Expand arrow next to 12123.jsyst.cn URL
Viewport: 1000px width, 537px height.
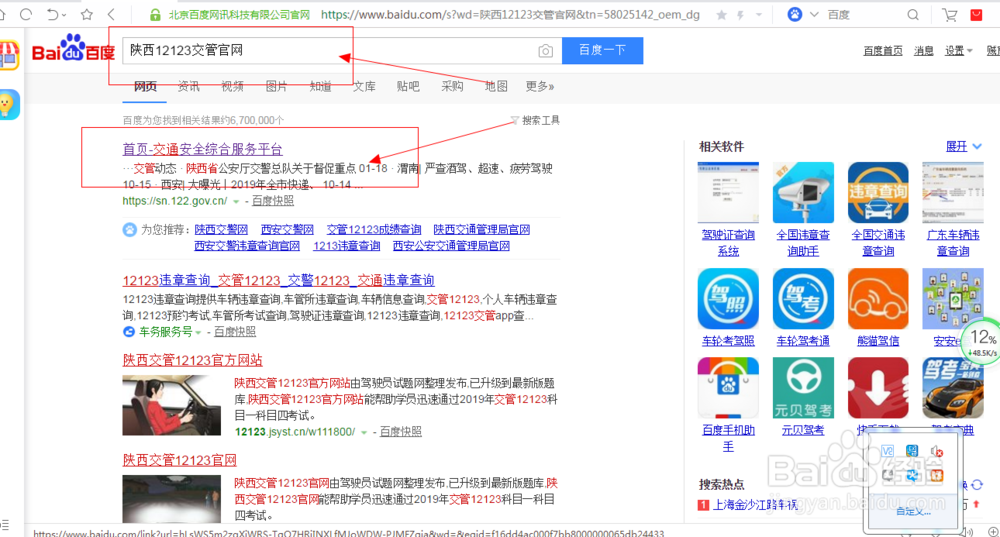pos(364,432)
